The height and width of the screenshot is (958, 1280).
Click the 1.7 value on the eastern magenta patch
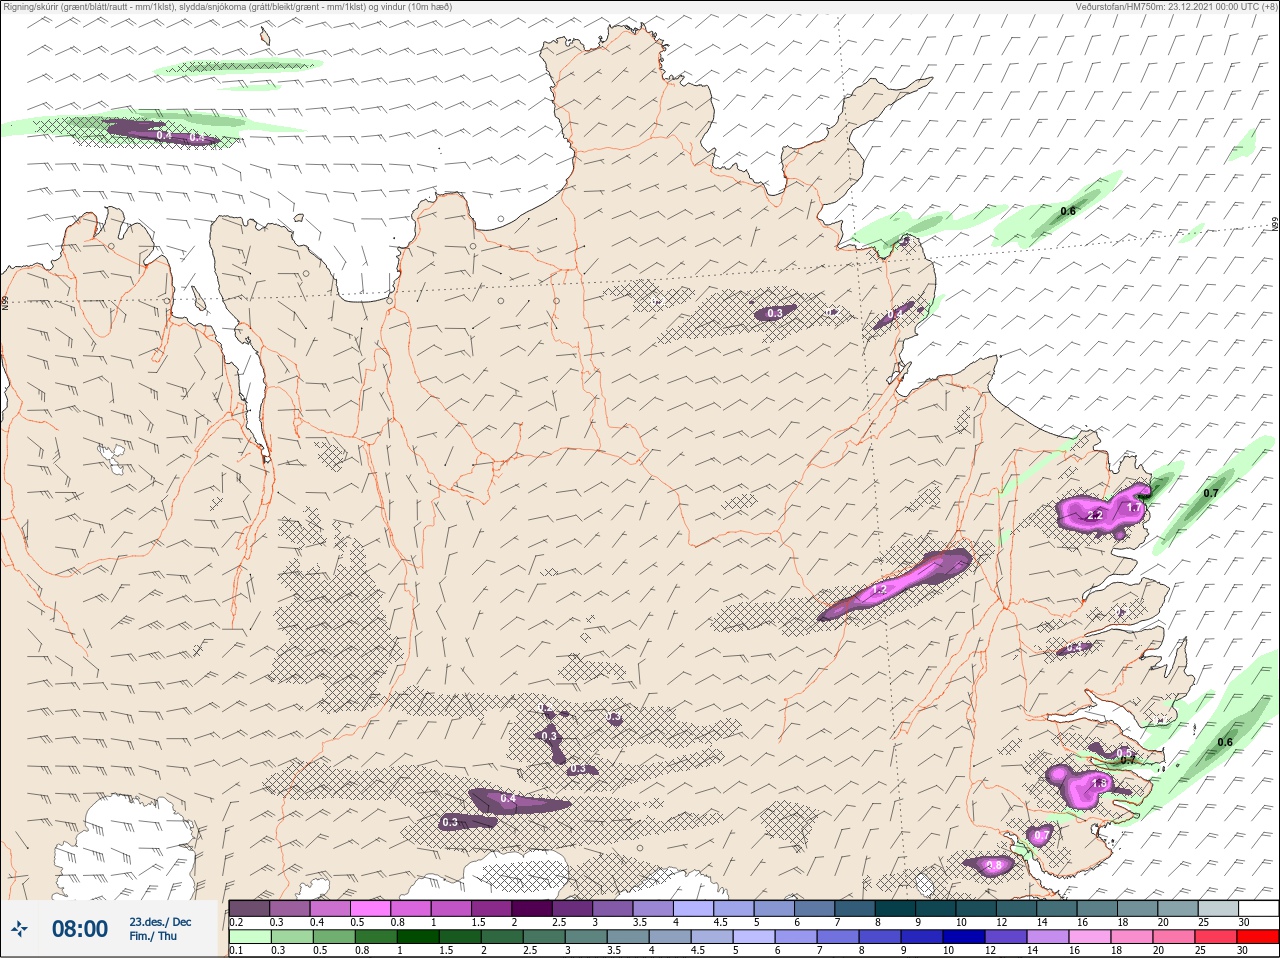point(1133,508)
